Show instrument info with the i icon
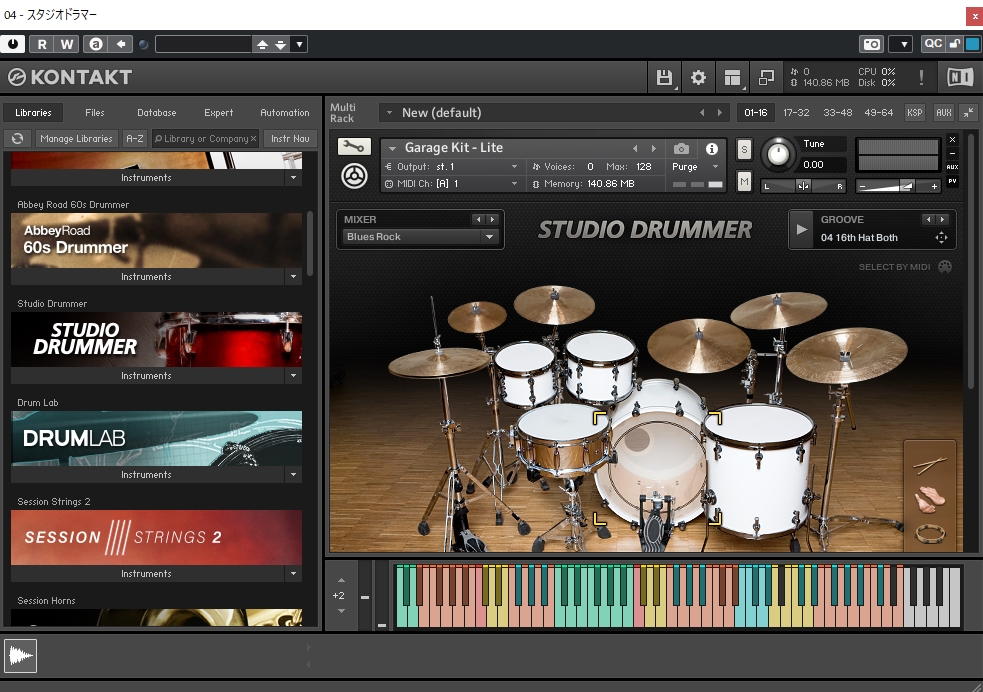The image size is (983, 692). pos(712,148)
